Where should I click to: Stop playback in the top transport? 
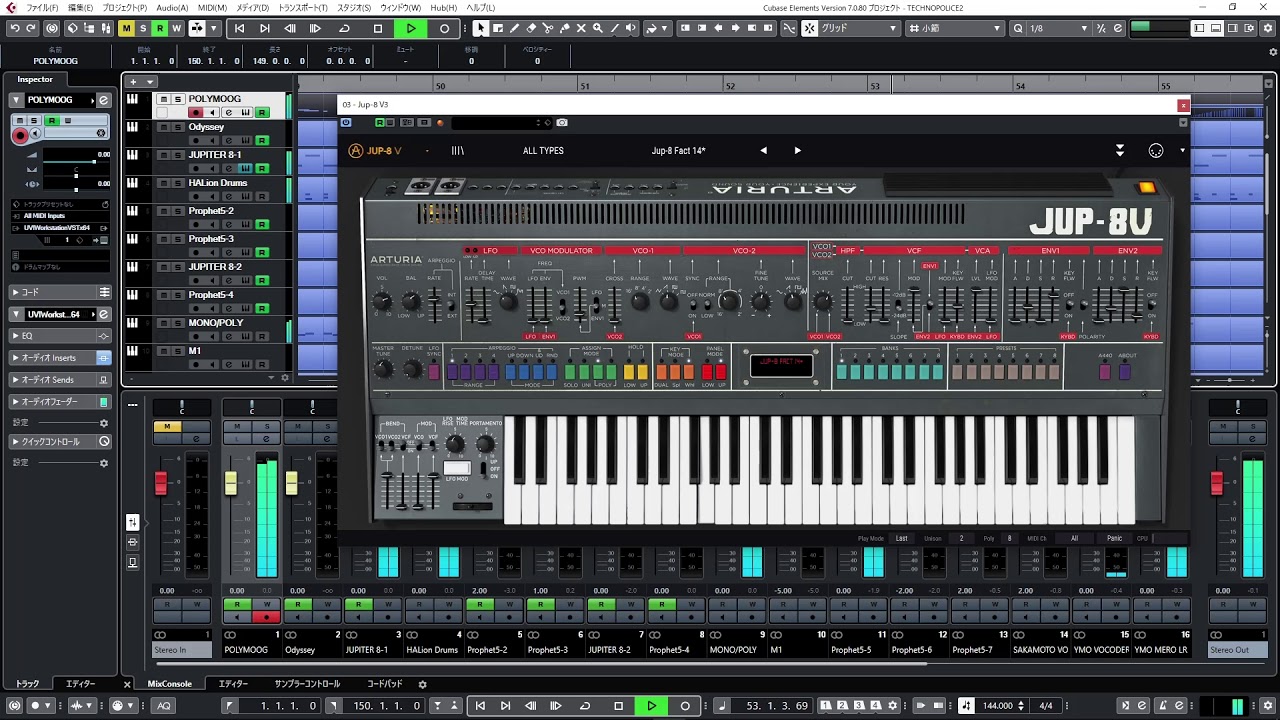pos(378,28)
